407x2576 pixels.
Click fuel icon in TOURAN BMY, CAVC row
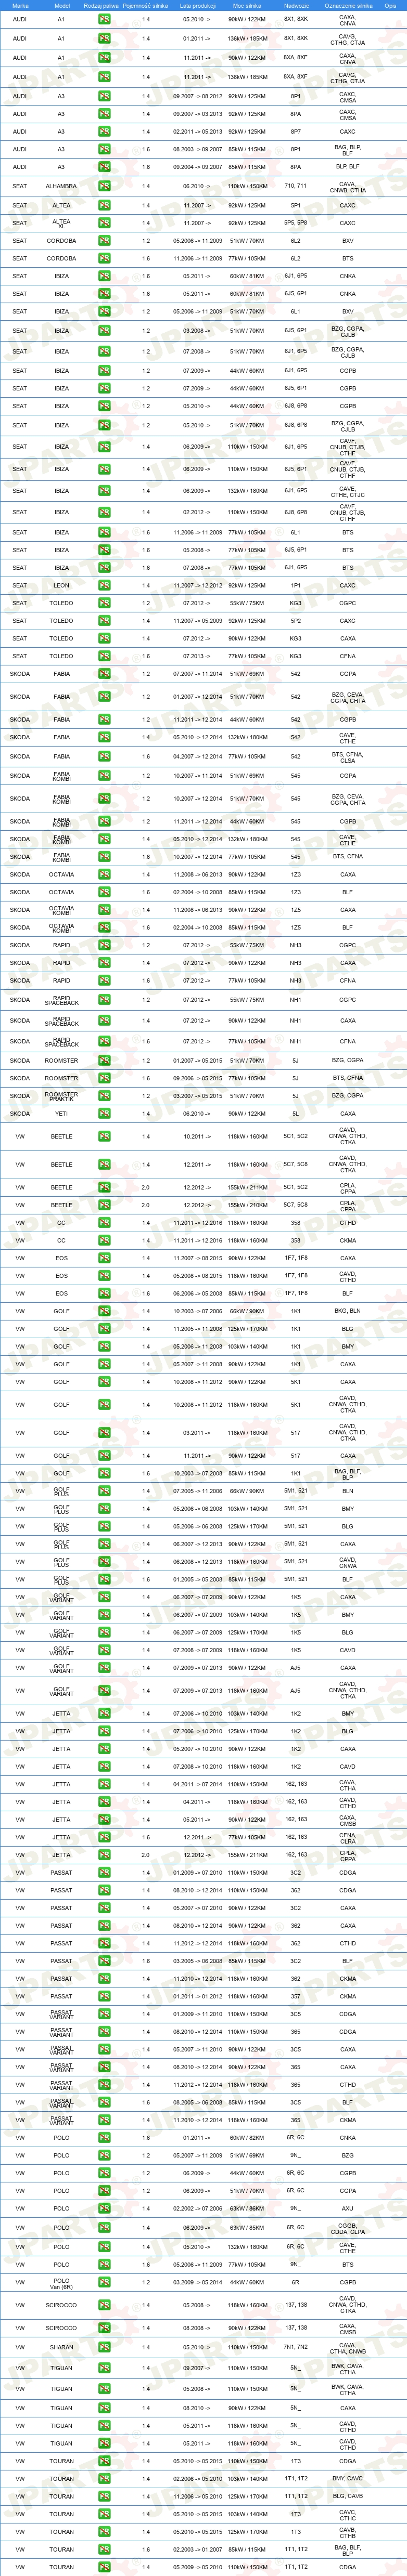click(104, 2478)
